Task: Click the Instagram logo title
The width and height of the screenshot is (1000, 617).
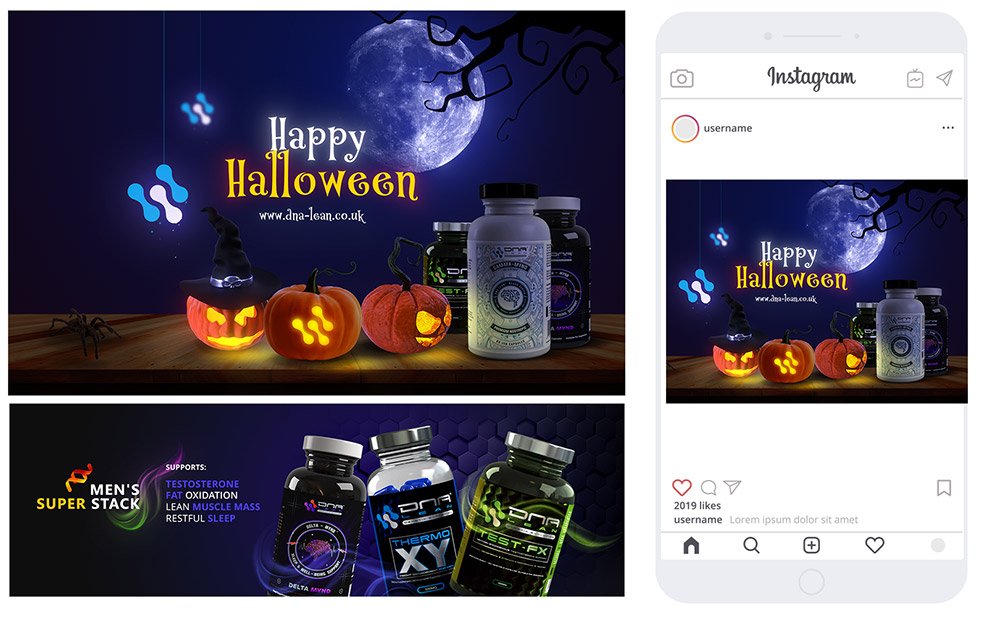Action: [x=811, y=77]
